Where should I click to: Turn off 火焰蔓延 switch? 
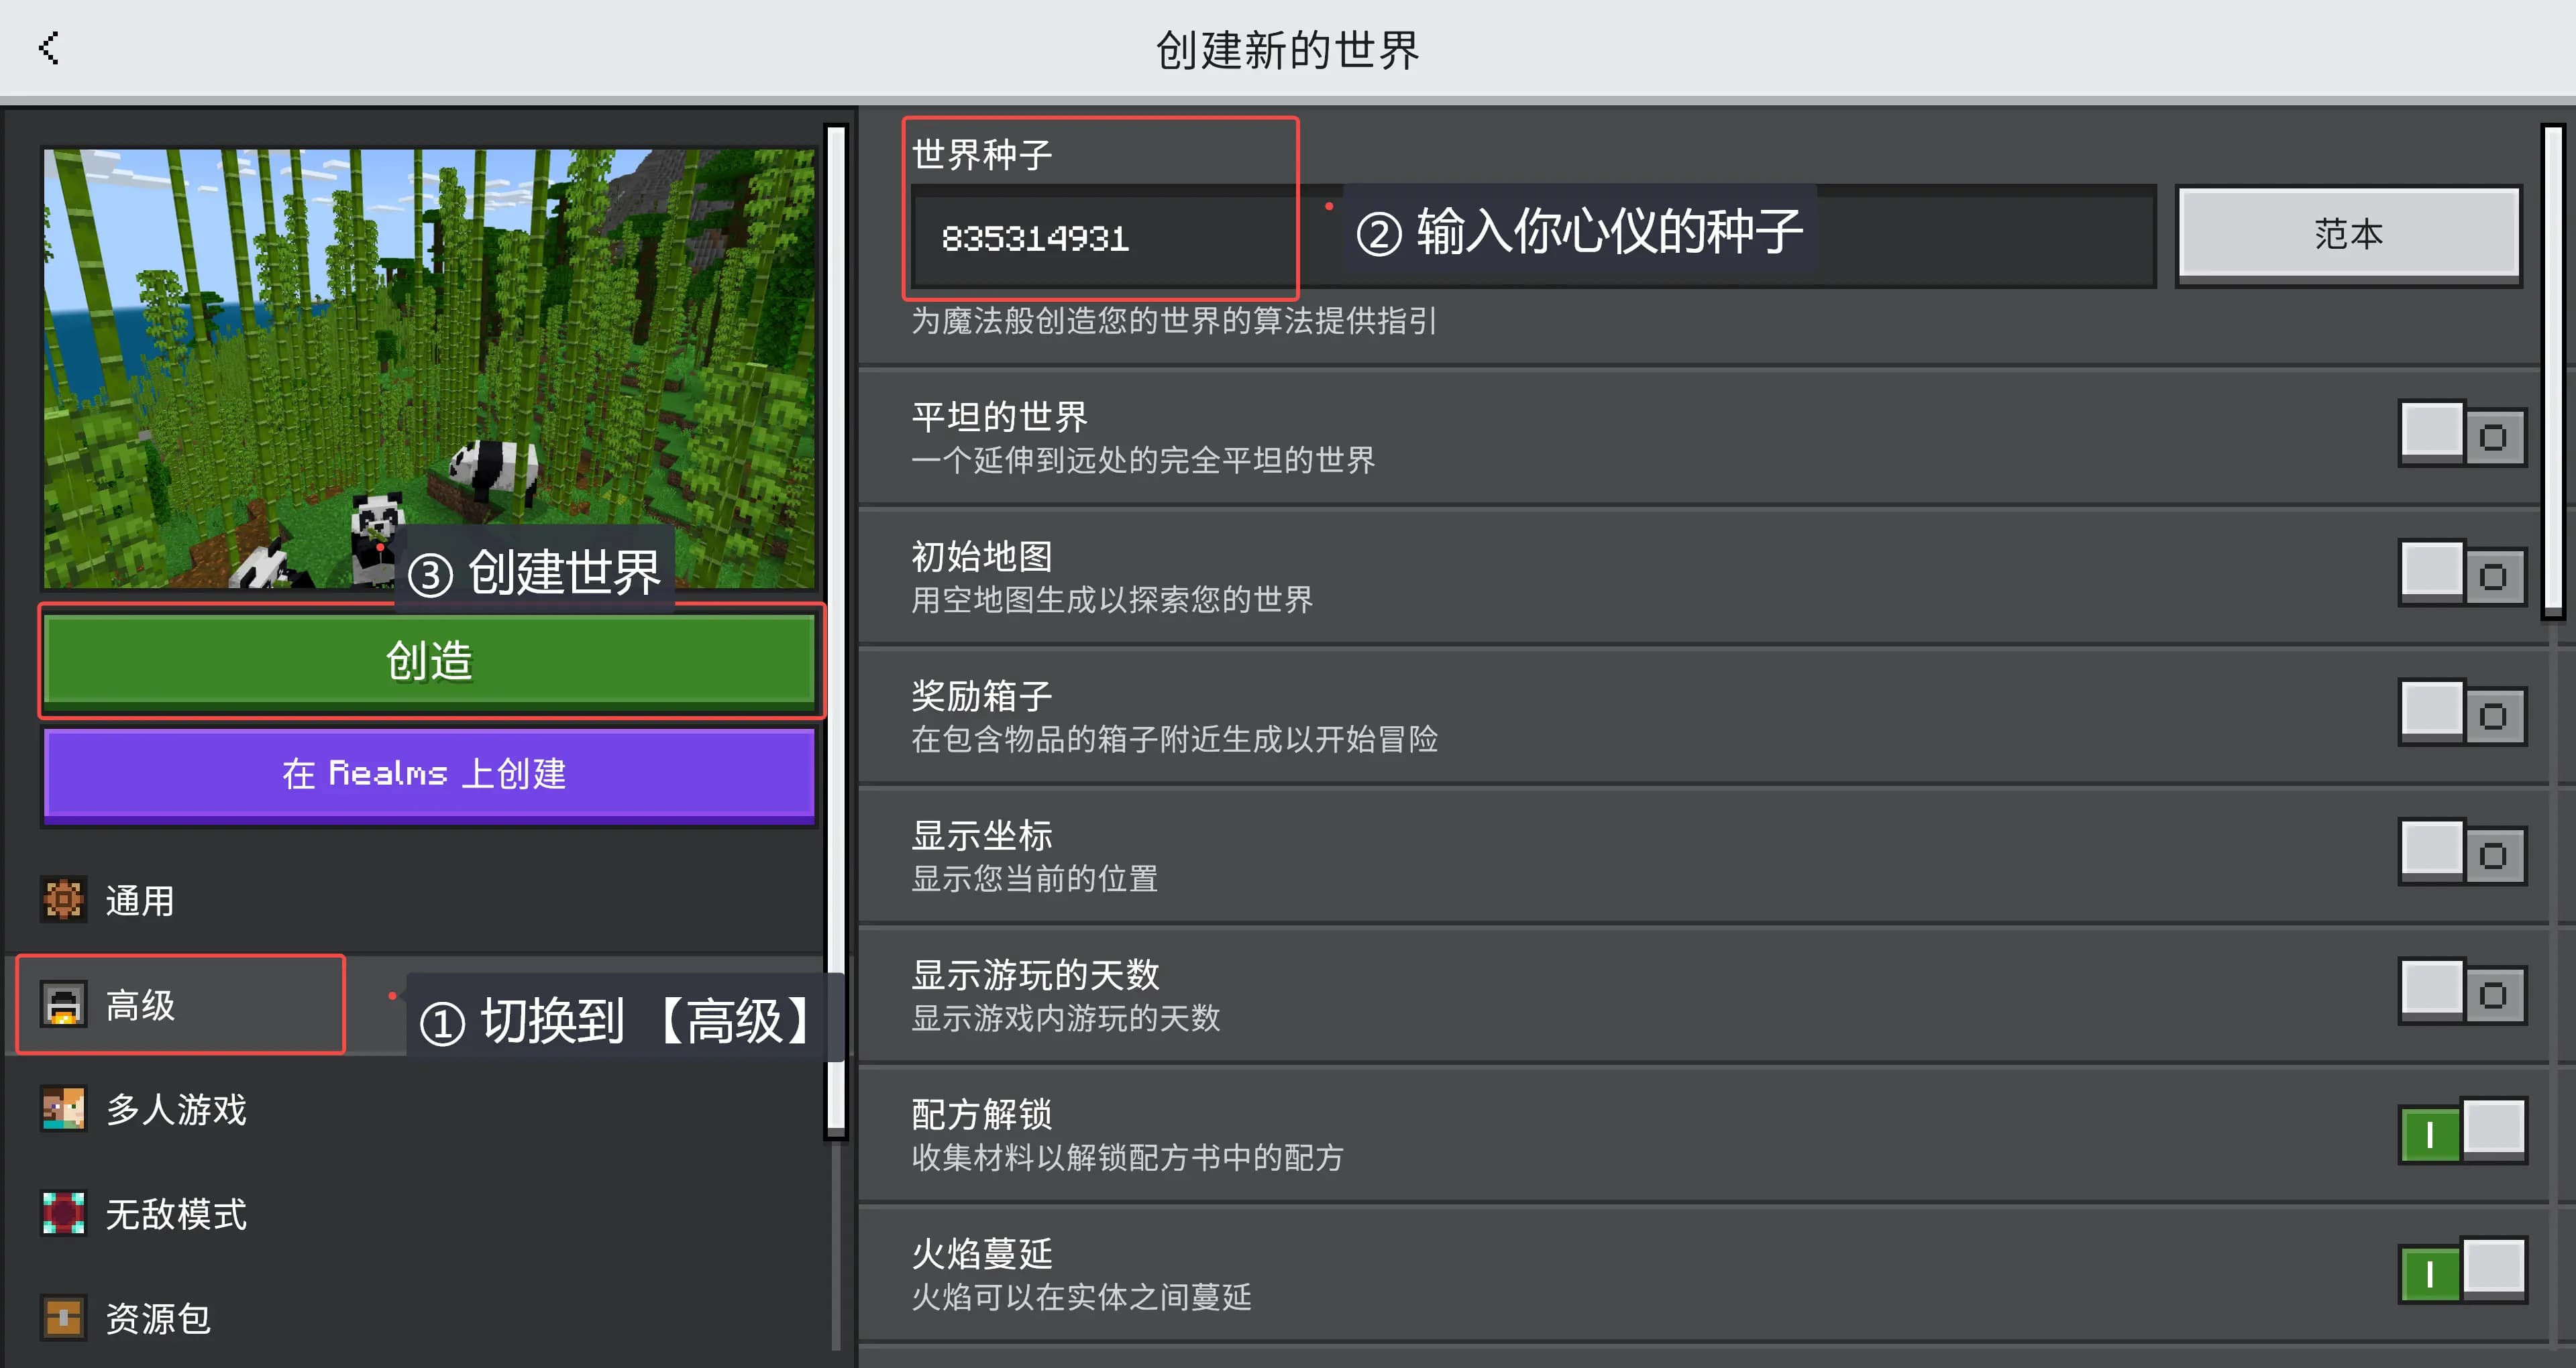pyautogui.click(x=2462, y=1271)
